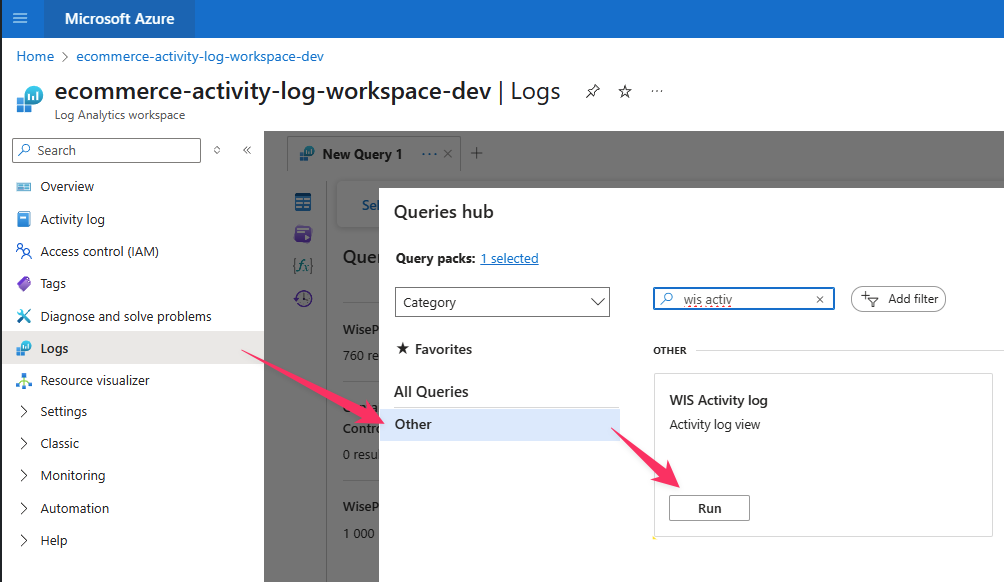Toggle sidebar expand/collapse up-down arrows
The image size is (1004, 582).
pos(217,150)
